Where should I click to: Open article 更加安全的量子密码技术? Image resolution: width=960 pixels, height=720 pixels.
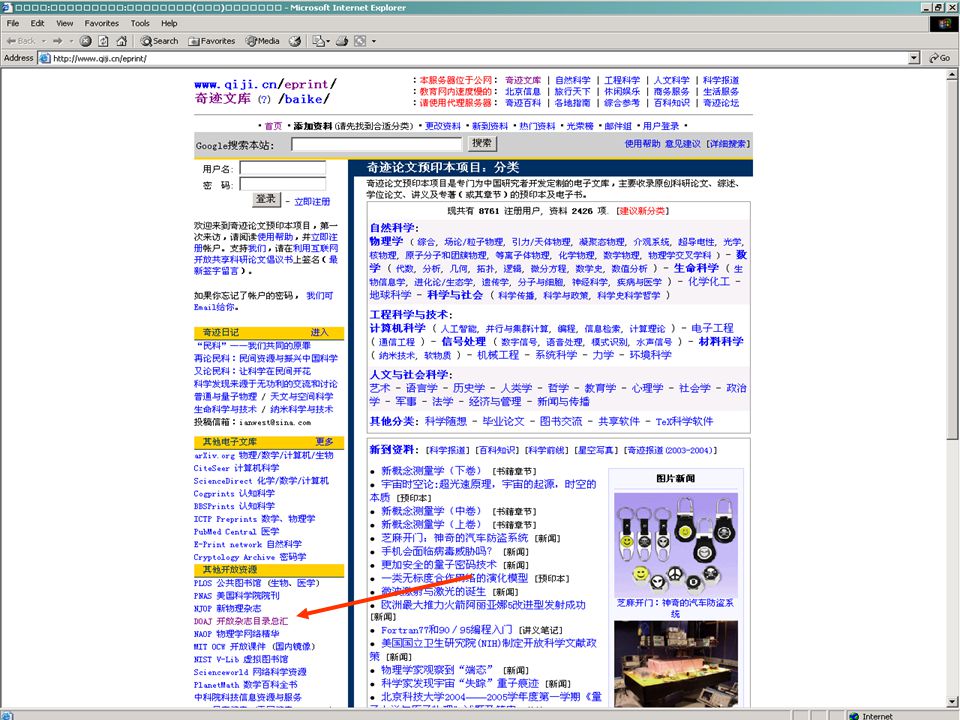(439, 564)
